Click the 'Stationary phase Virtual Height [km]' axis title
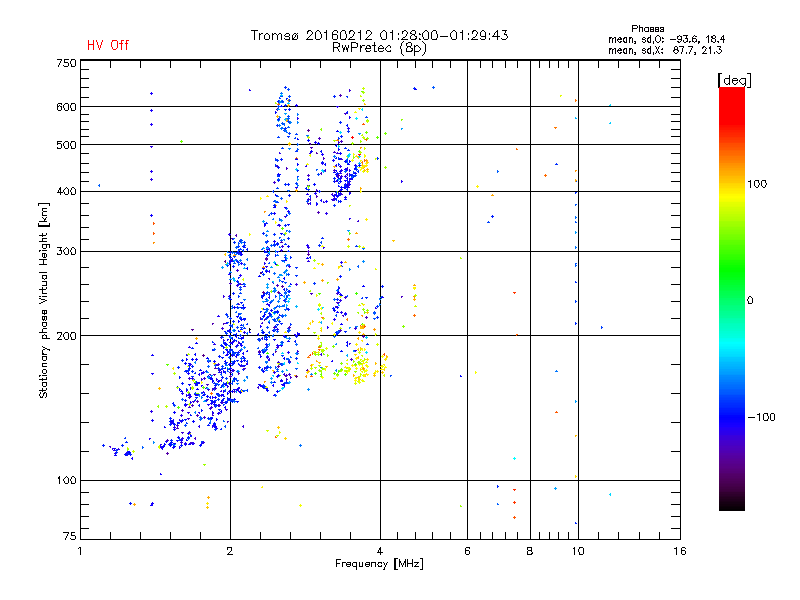This screenshot has height=600, width=800. (44, 300)
